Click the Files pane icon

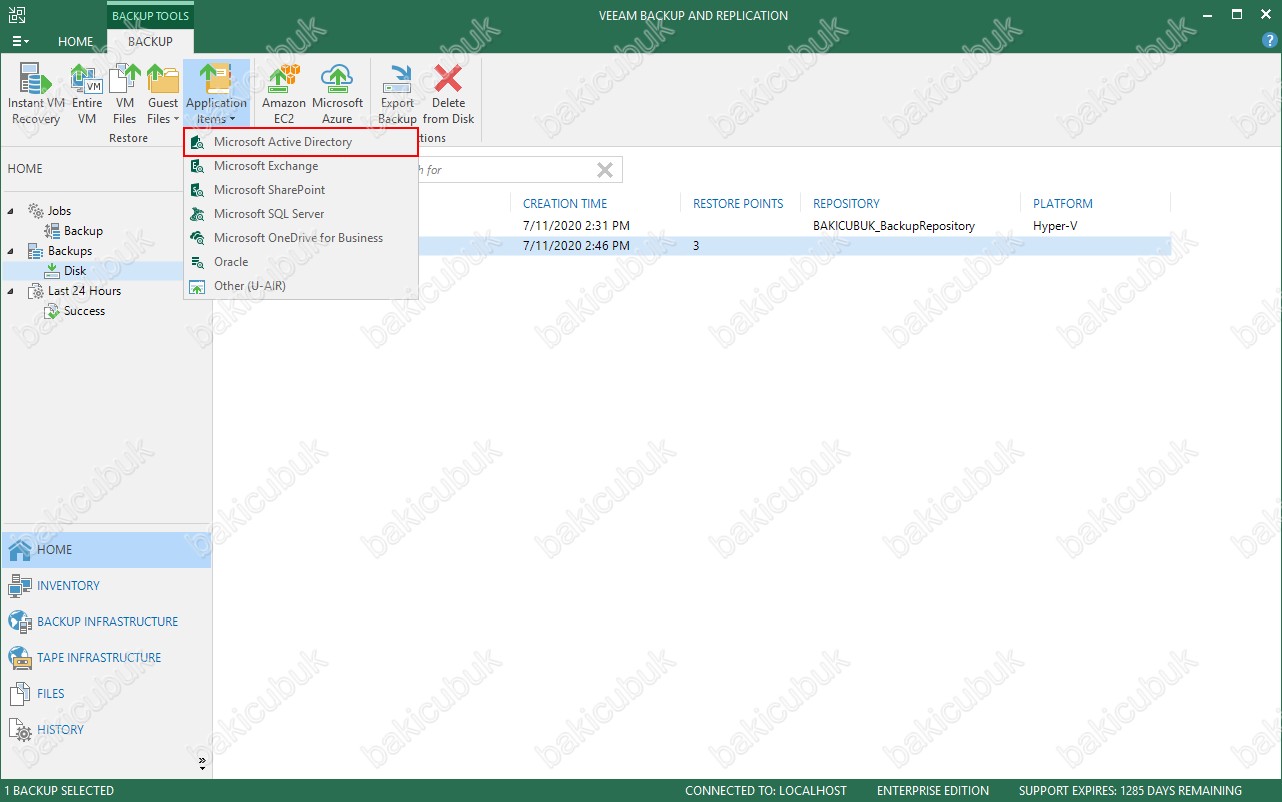20,694
